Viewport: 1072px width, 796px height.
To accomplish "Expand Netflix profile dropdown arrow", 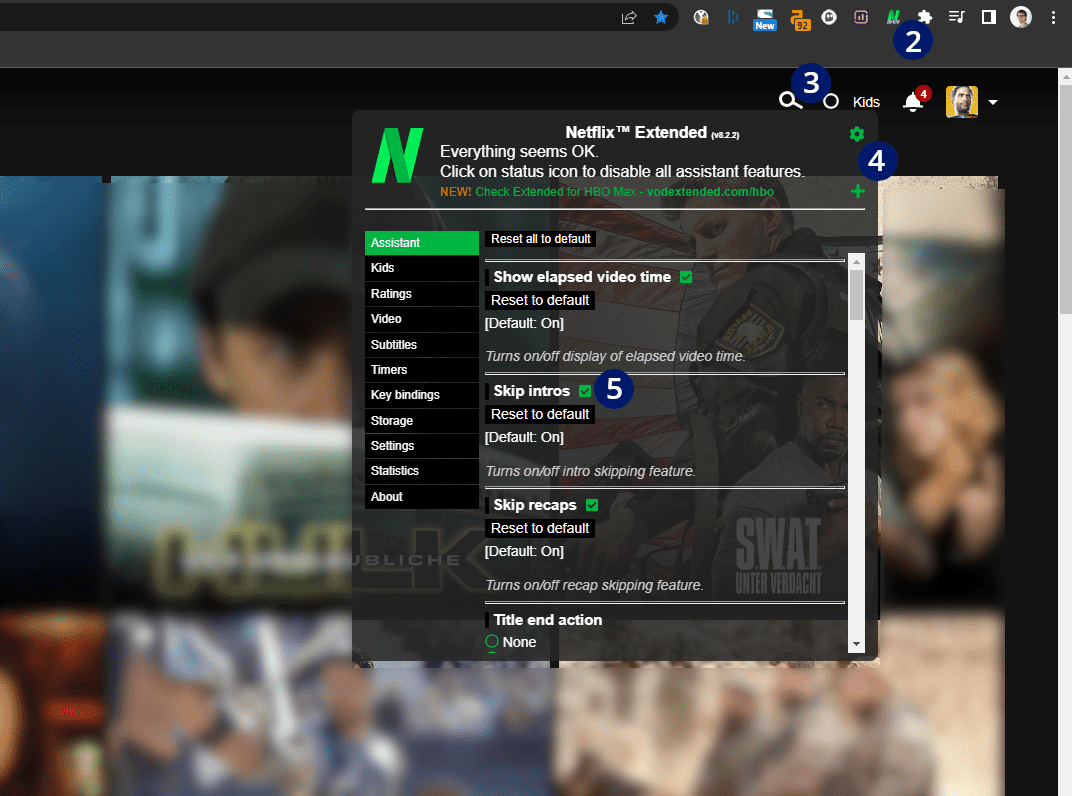I will point(993,103).
